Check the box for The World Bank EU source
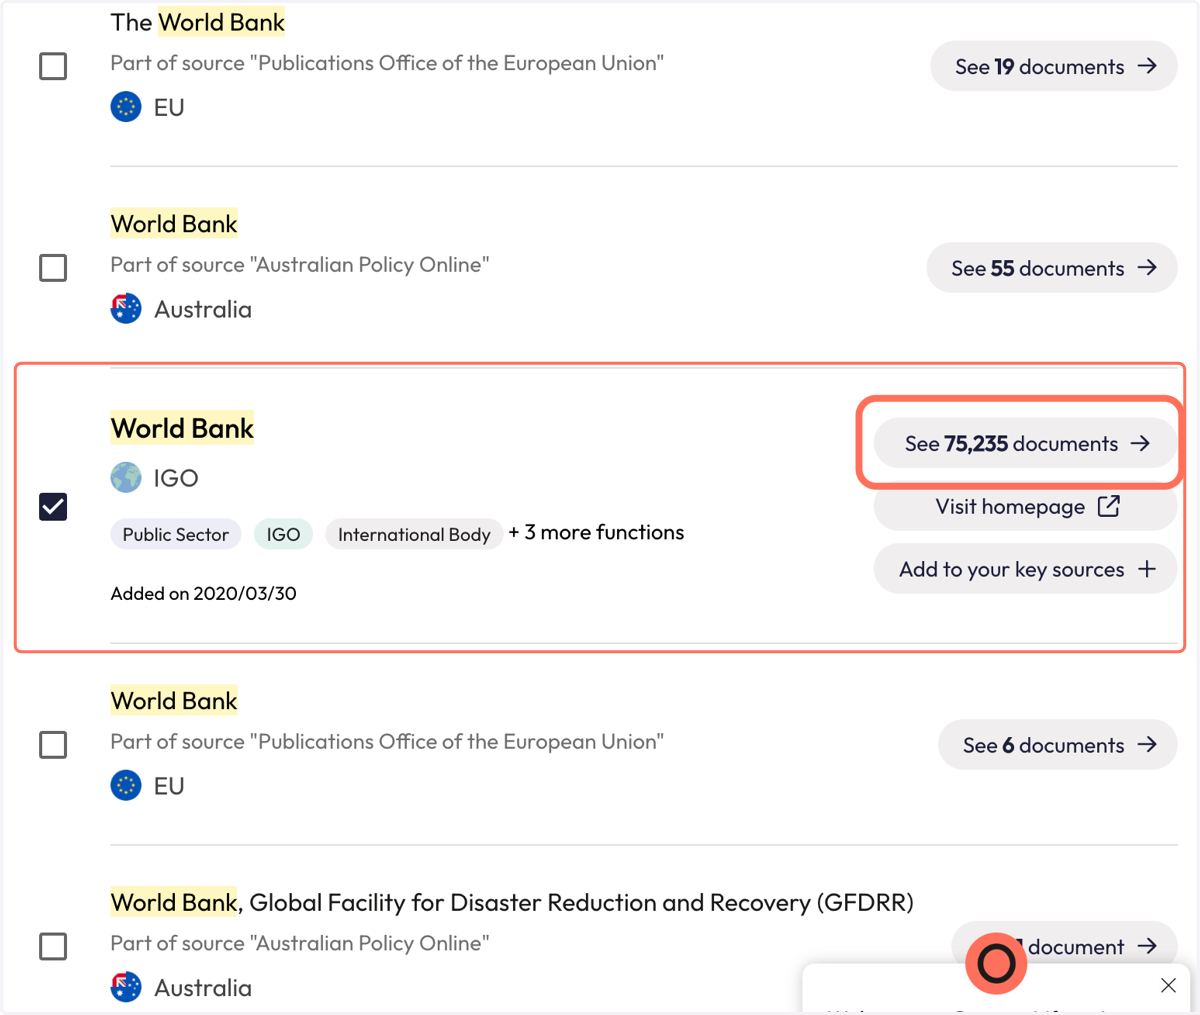The height and width of the screenshot is (1015, 1200). click(x=53, y=66)
